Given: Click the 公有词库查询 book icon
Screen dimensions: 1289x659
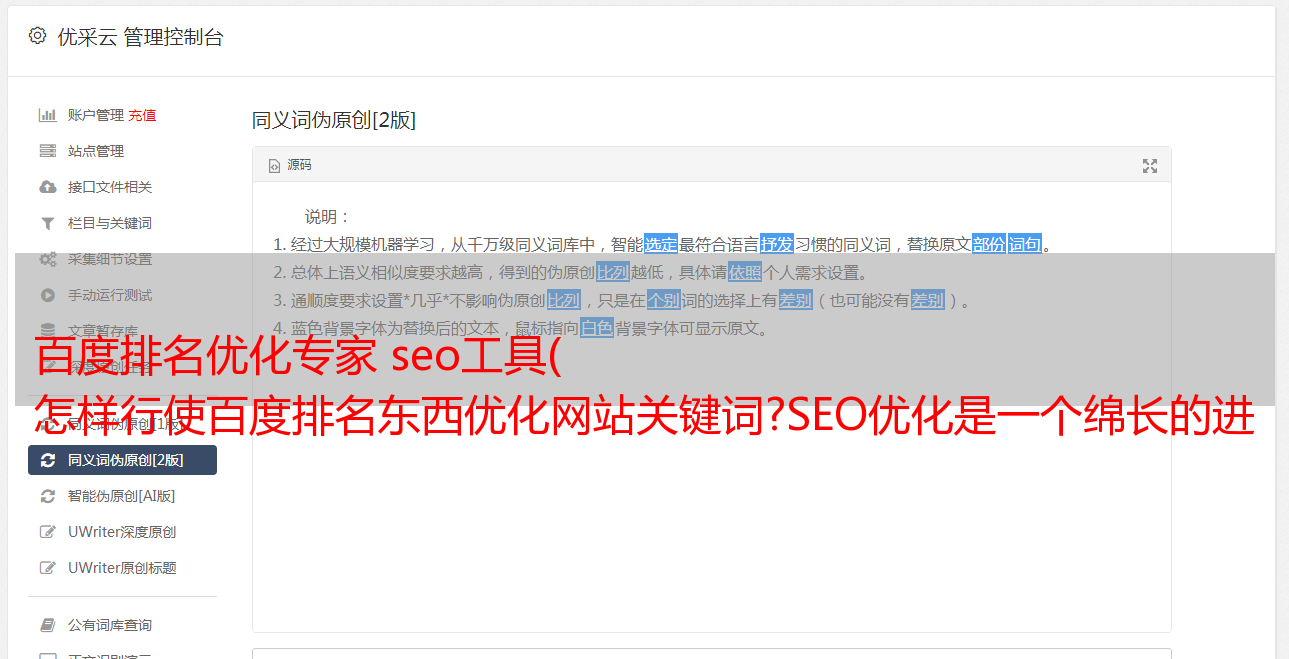Looking at the screenshot, I should [x=47, y=625].
